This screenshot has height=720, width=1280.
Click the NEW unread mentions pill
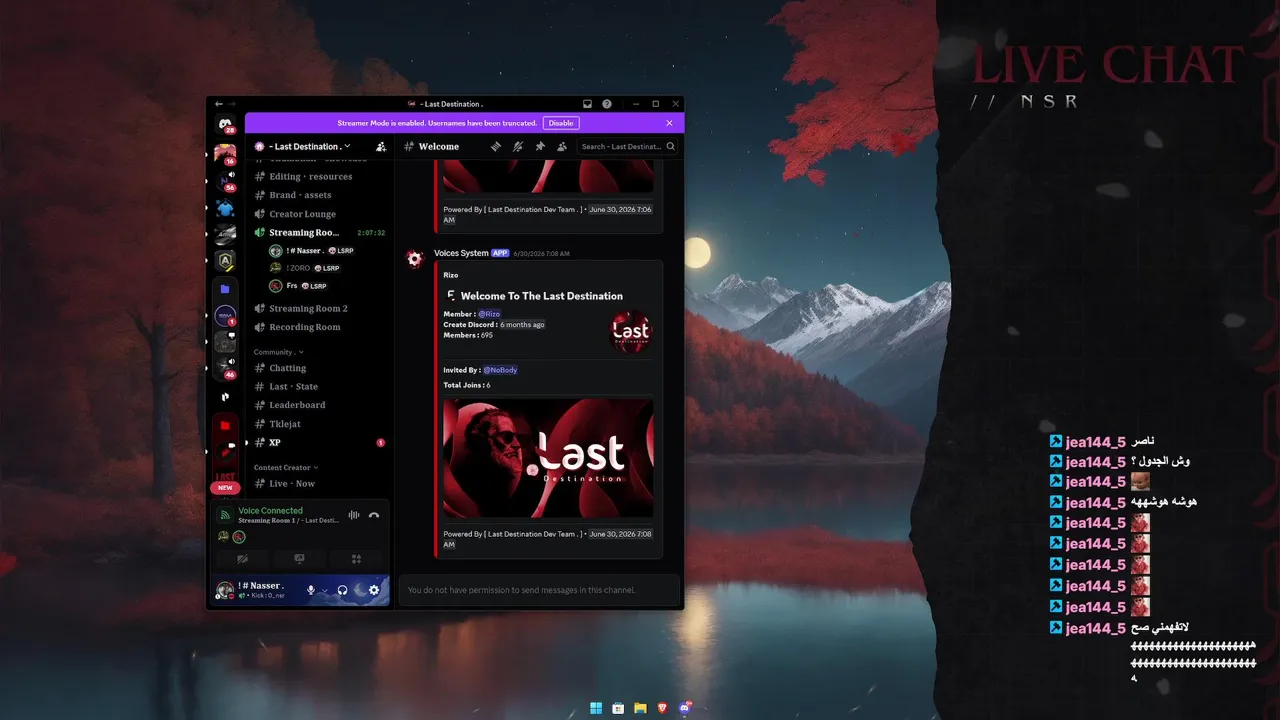[x=225, y=488]
